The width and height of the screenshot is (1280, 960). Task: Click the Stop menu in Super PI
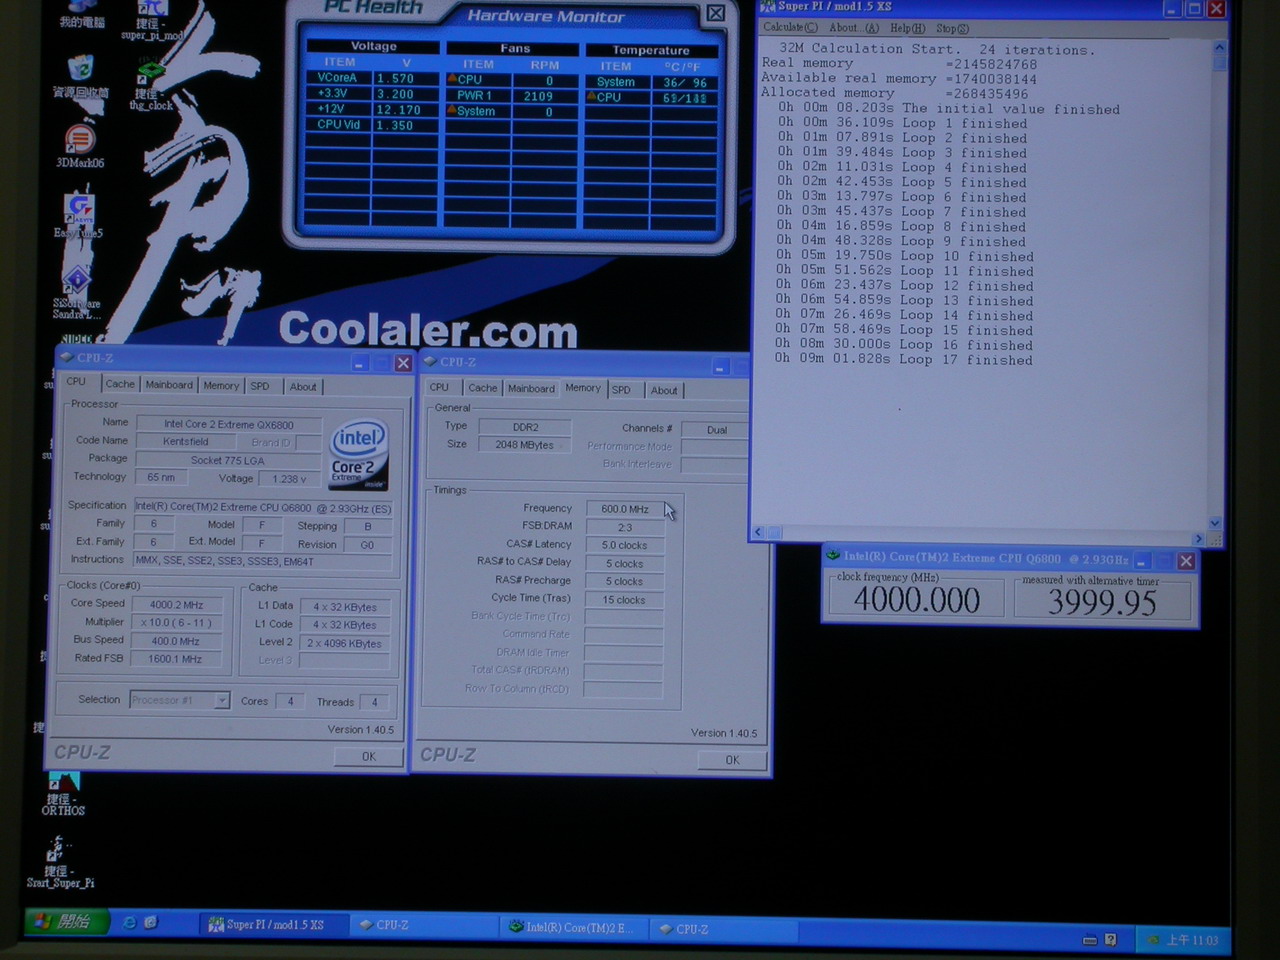[951, 28]
